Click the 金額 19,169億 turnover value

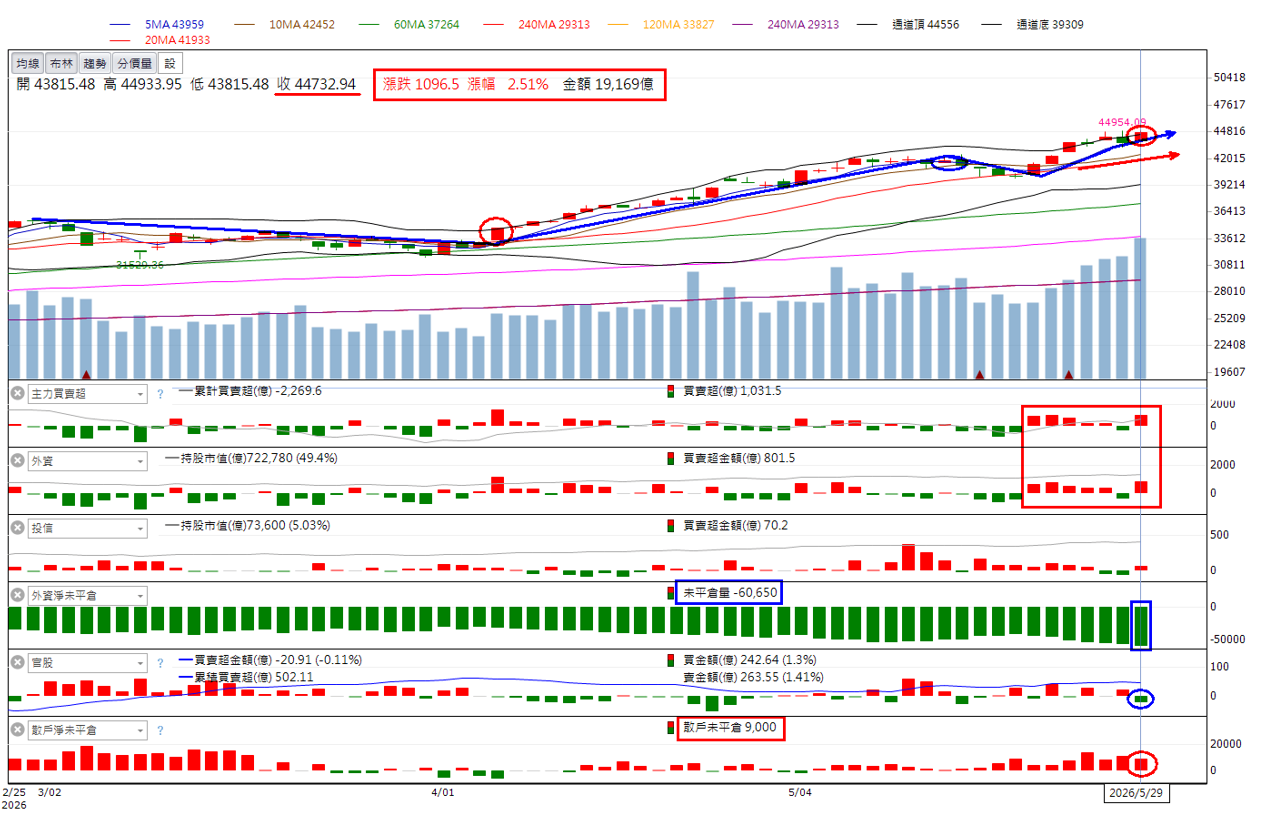pos(609,84)
